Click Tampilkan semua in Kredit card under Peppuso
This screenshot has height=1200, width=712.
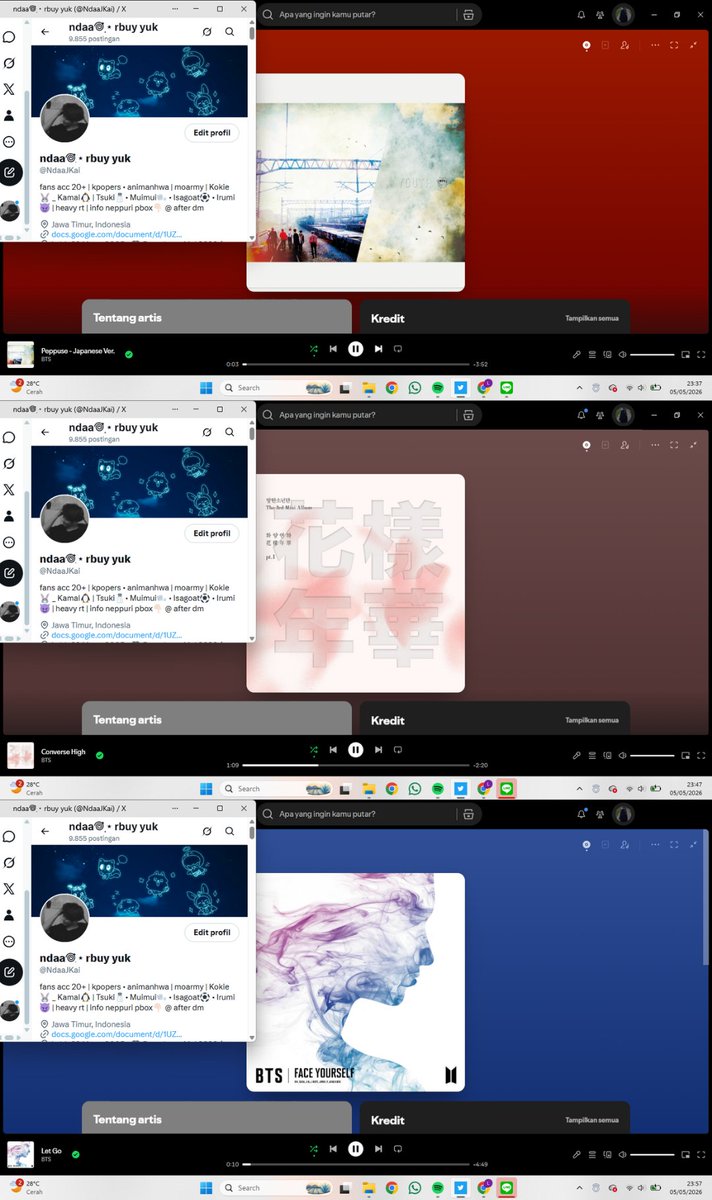tap(592, 319)
